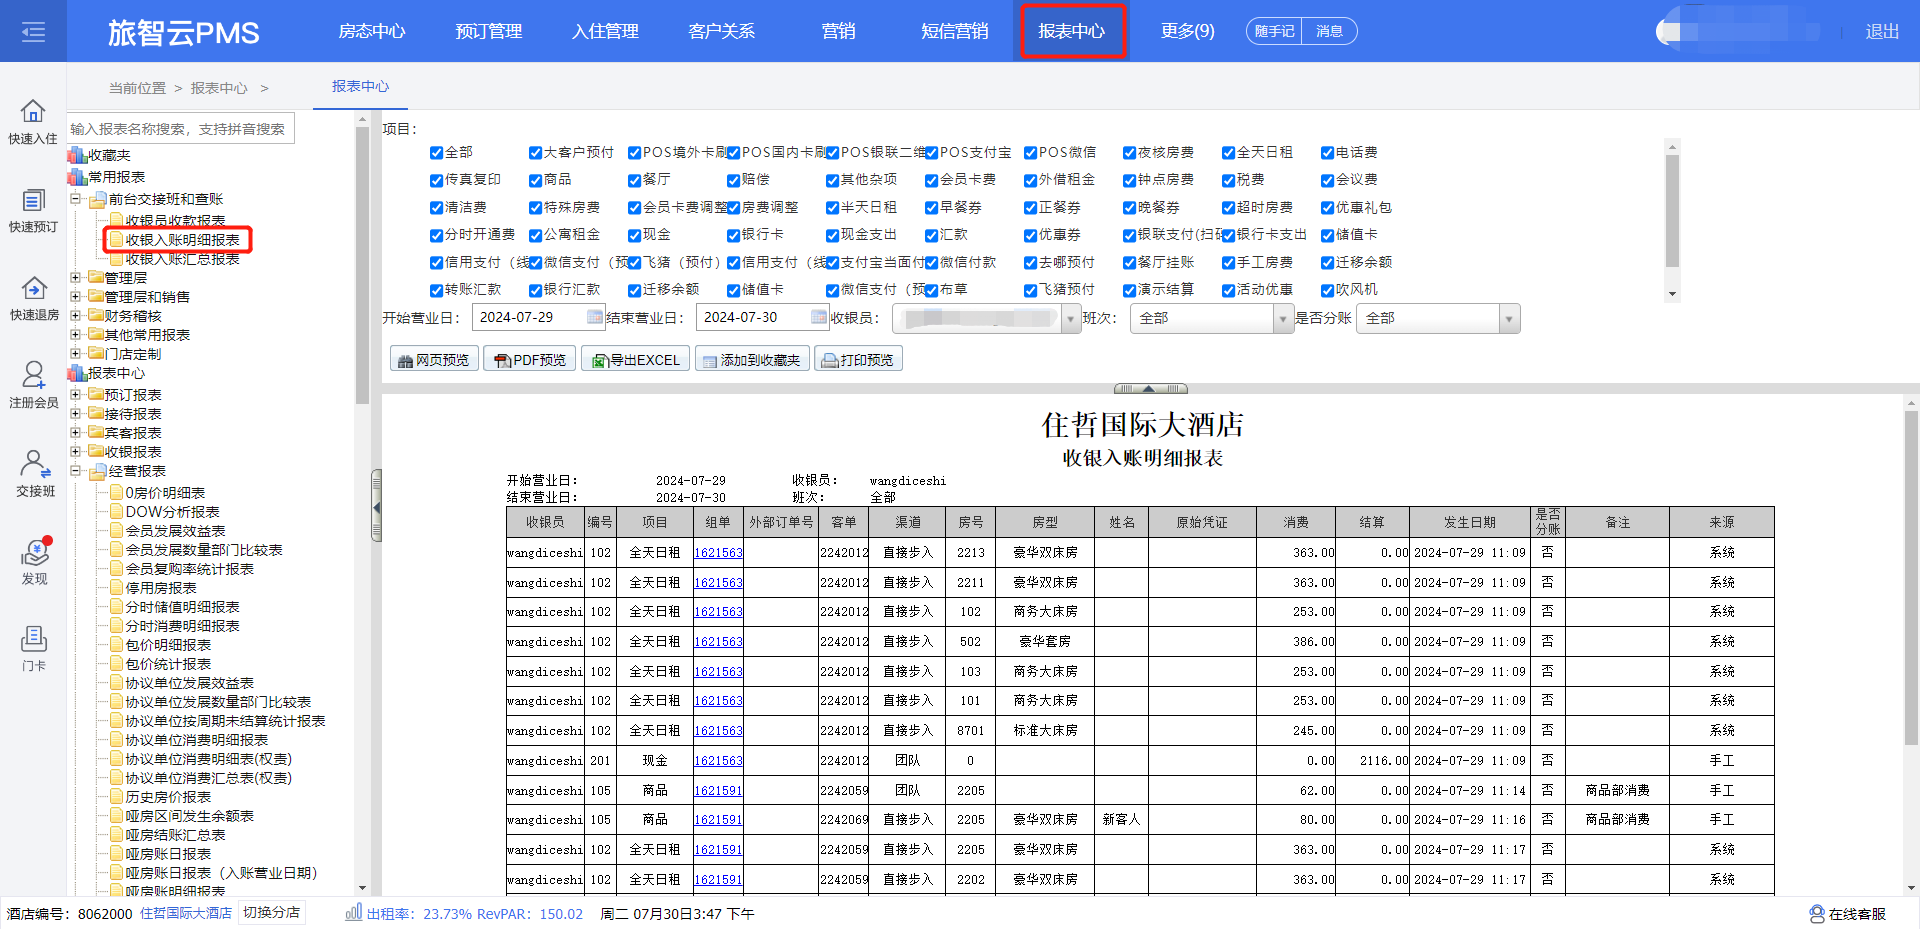The width and height of the screenshot is (1920, 929).
Task: Uncheck 吹风机 checkbox
Action: (1327, 290)
